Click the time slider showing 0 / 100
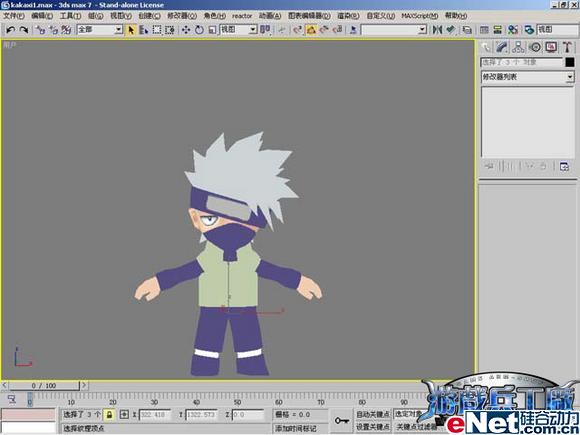This screenshot has height=435, width=580. (44, 386)
